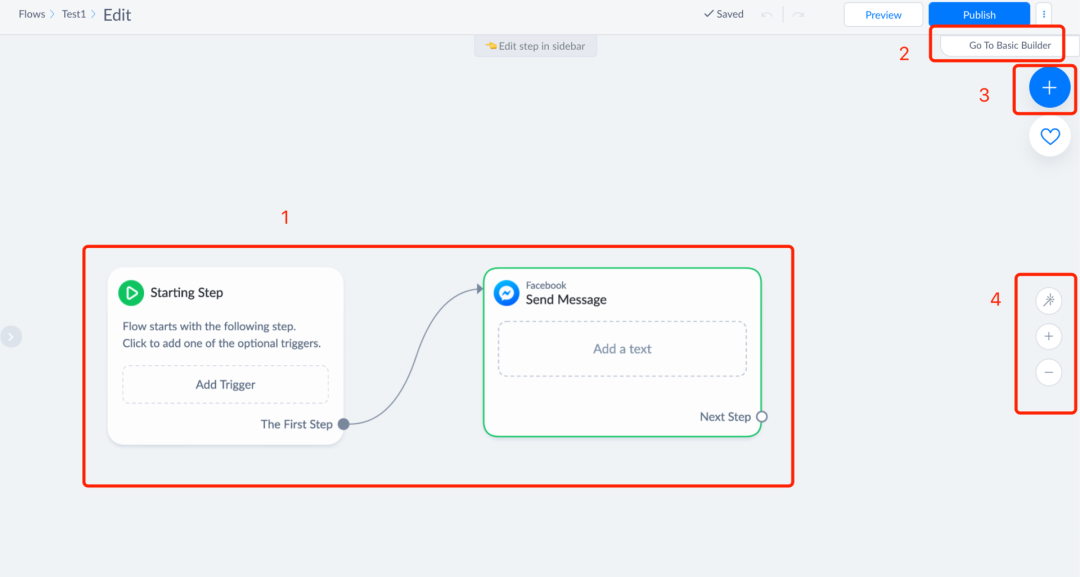Click the undo arrow icon
This screenshot has height=577, width=1080.
click(x=767, y=14)
